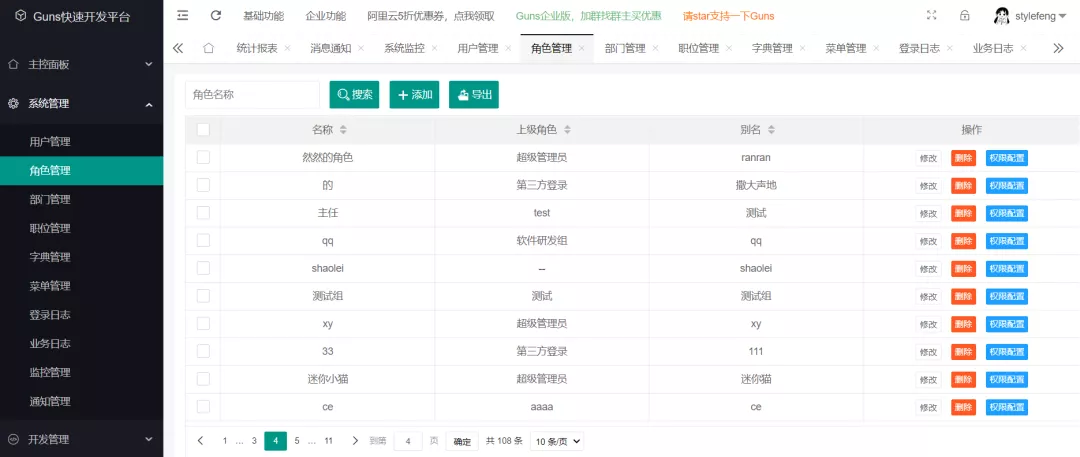Screen dimensions: 1080x457
Task: Open 字典管理 in the sidebar
Action: (x=81, y=257)
